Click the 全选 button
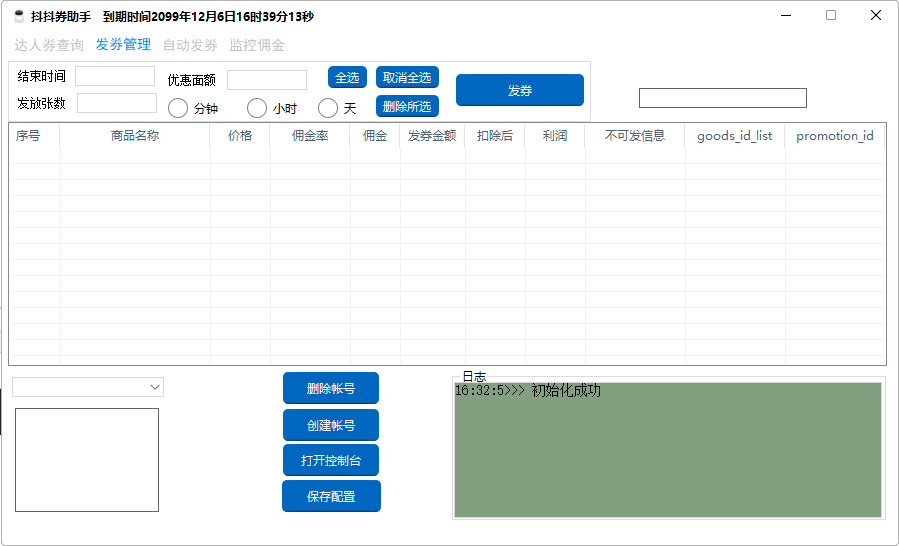The image size is (899, 546). click(347, 78)
